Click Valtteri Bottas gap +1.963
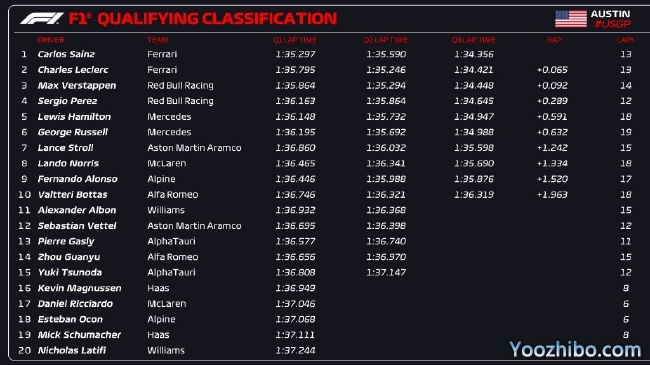 coord(552,195)
